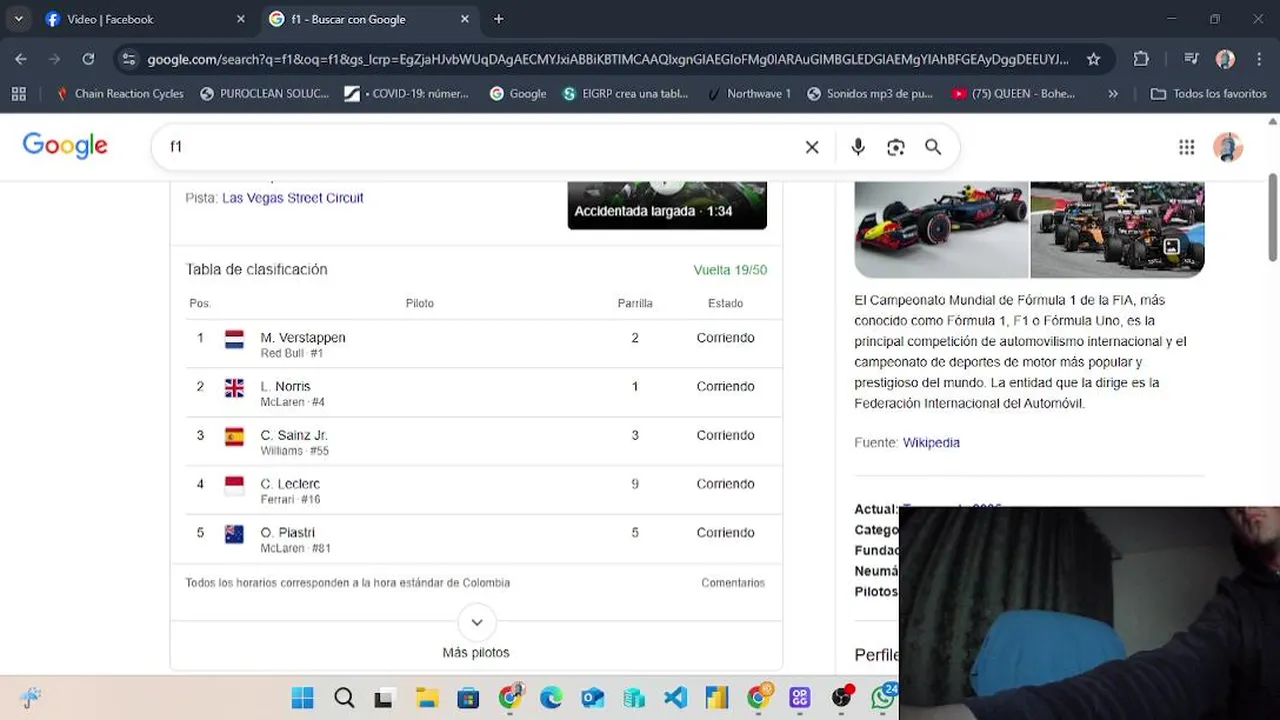Select C. Leclerc row
This screenshot has height=720, width=1280.
(x=476, y=491)
